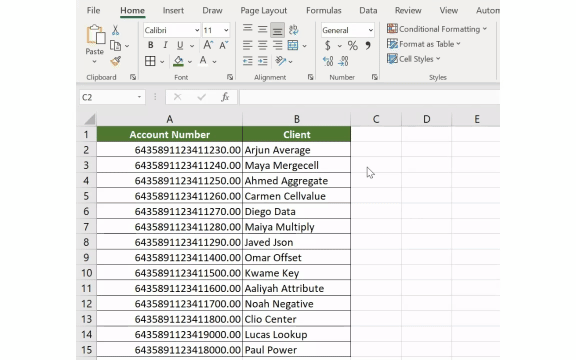Click Decrease Indent icon

[248, 61]
